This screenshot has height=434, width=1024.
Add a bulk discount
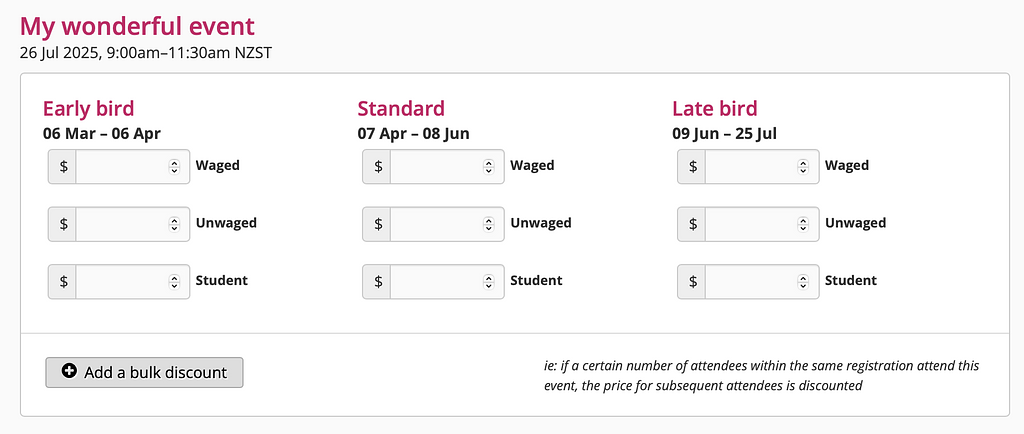click(x=144, y=372)
